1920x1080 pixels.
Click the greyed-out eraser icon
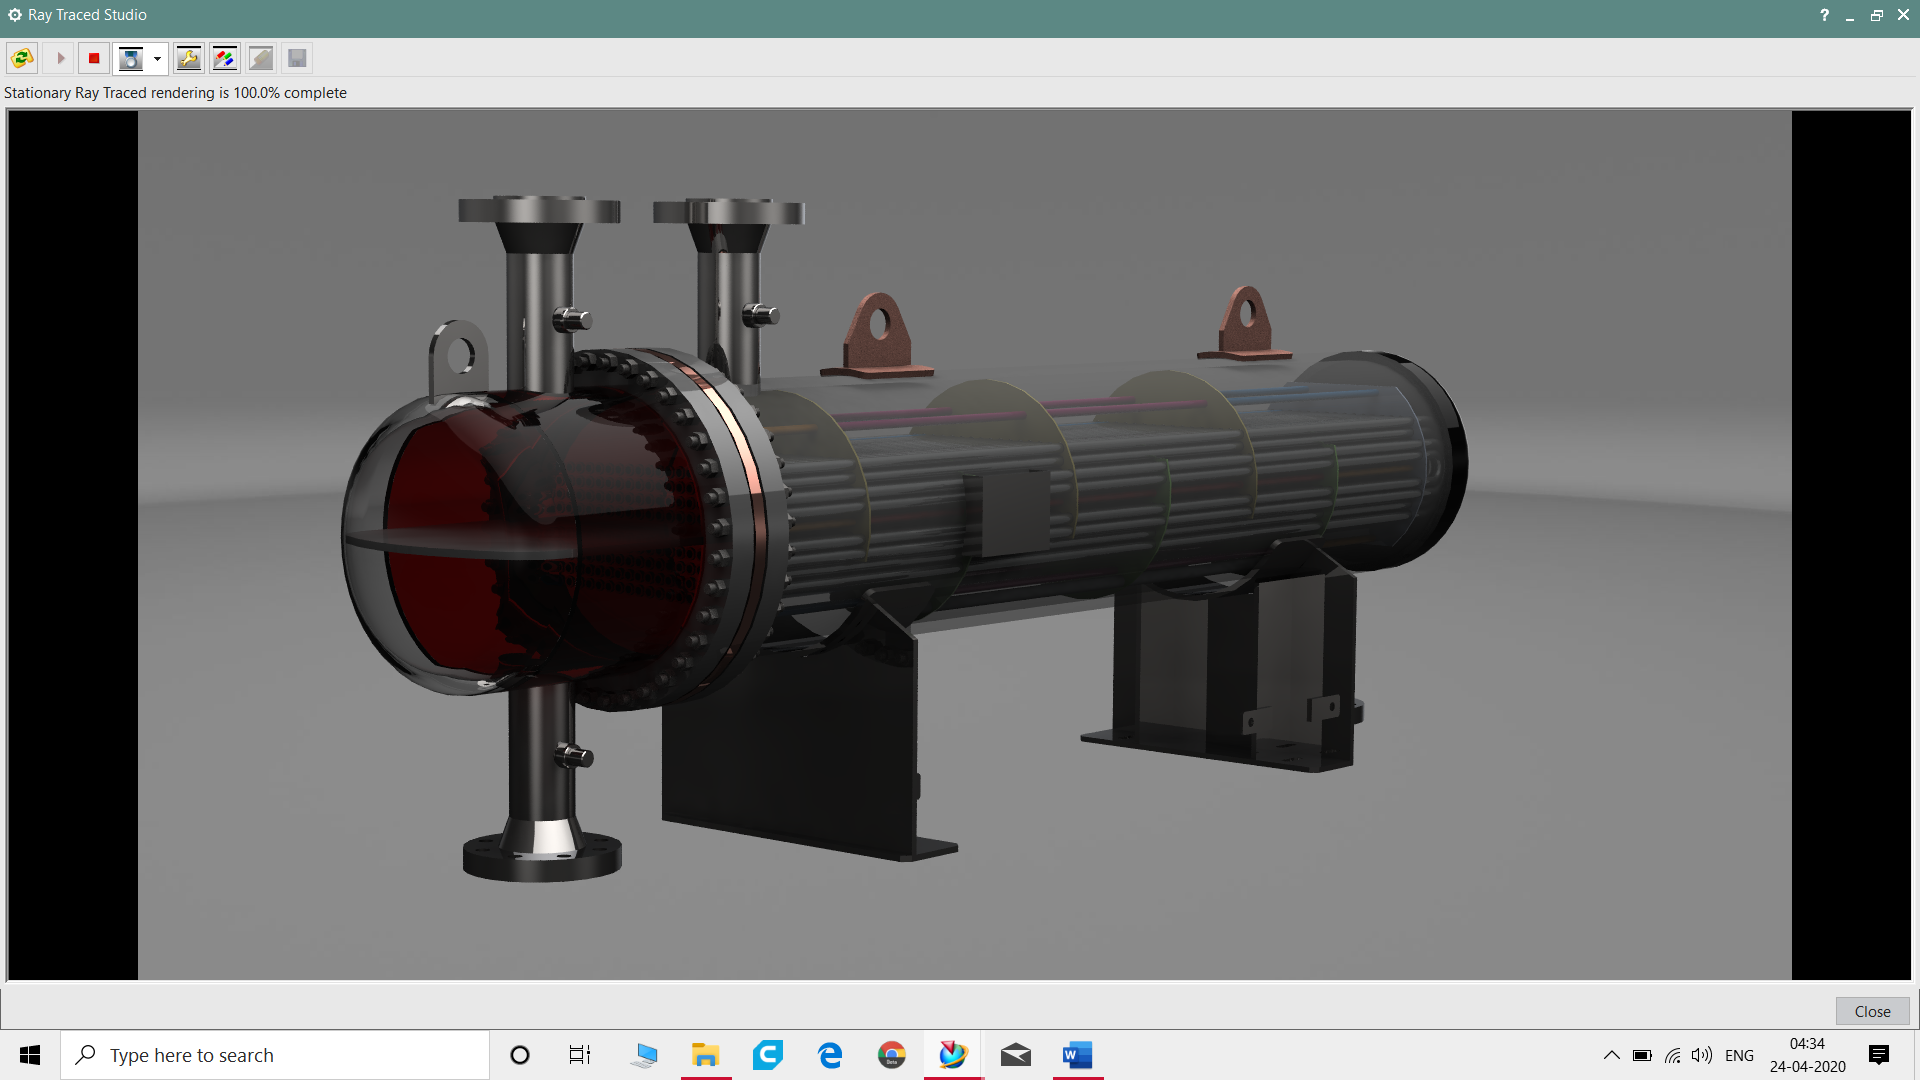point(261,59)
